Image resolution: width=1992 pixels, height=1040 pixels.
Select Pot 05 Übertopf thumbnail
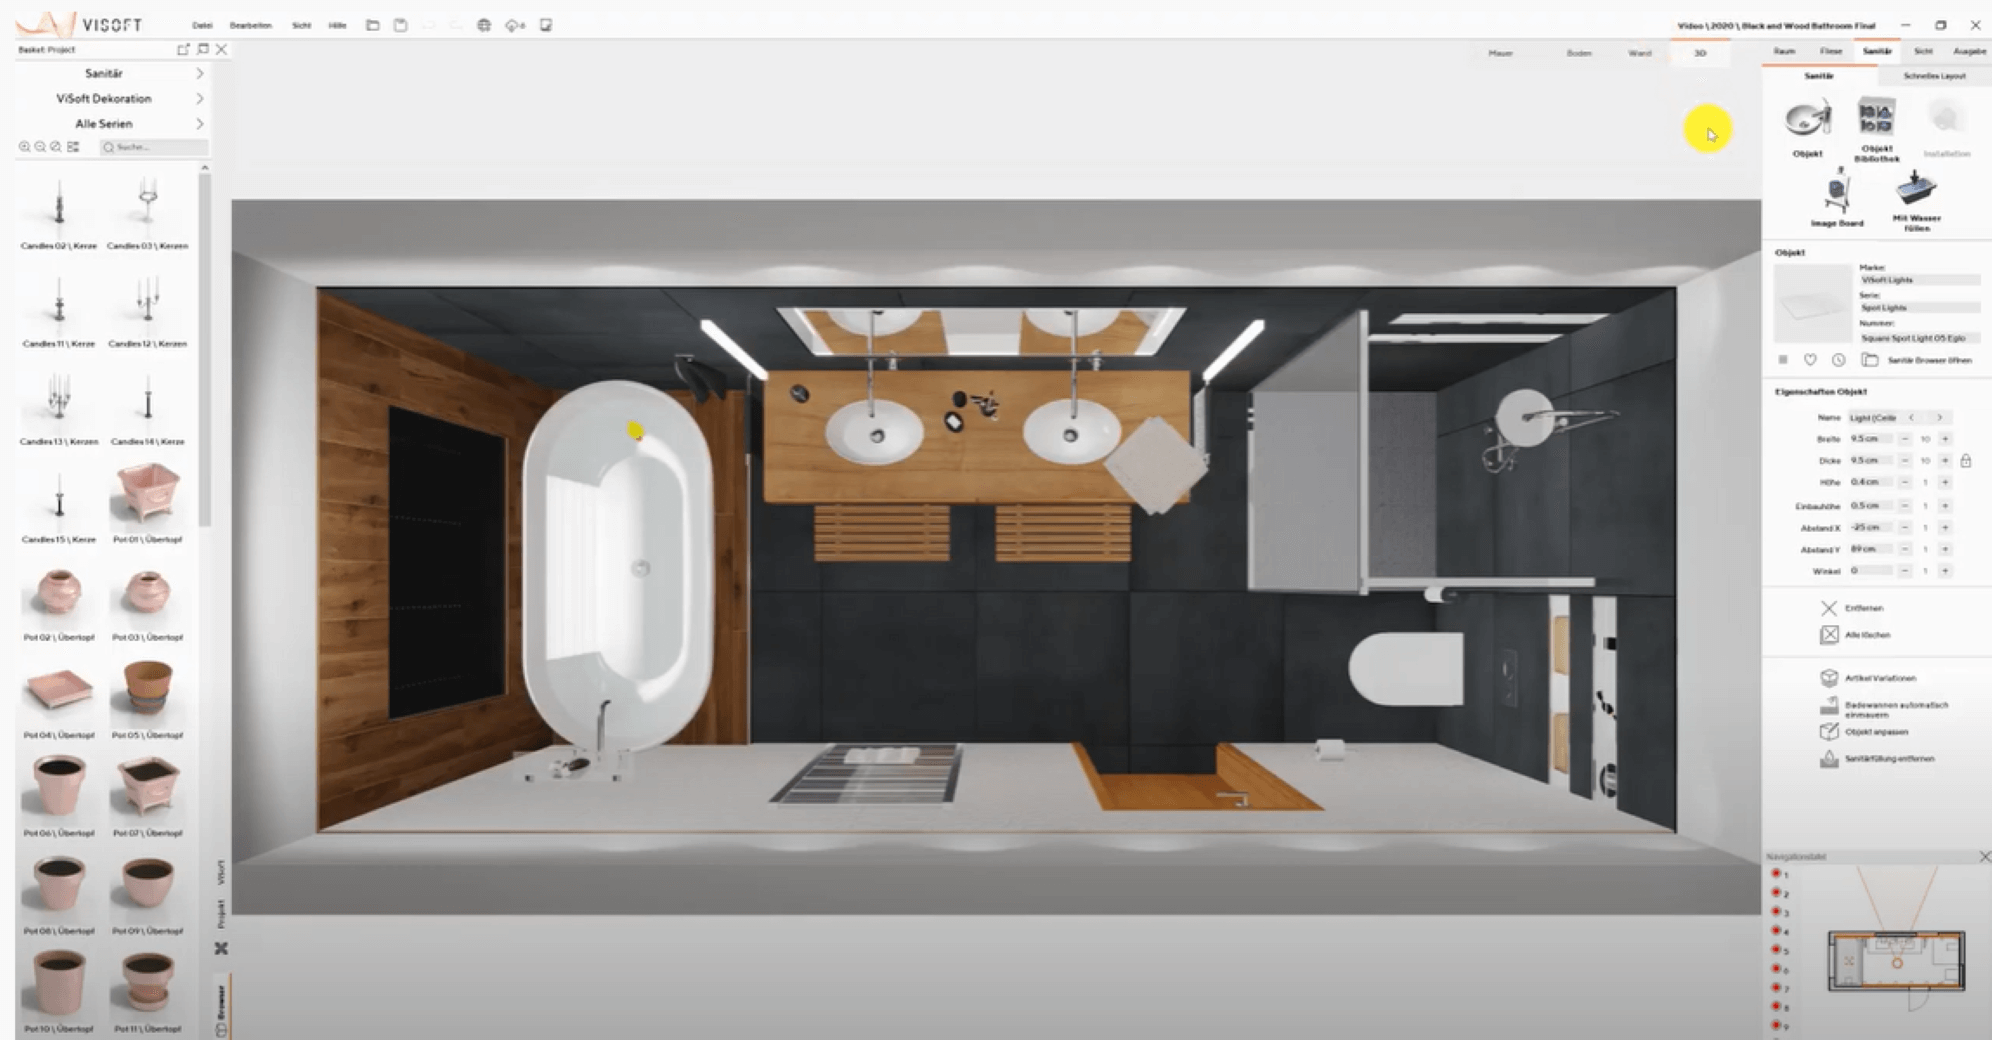147,699
